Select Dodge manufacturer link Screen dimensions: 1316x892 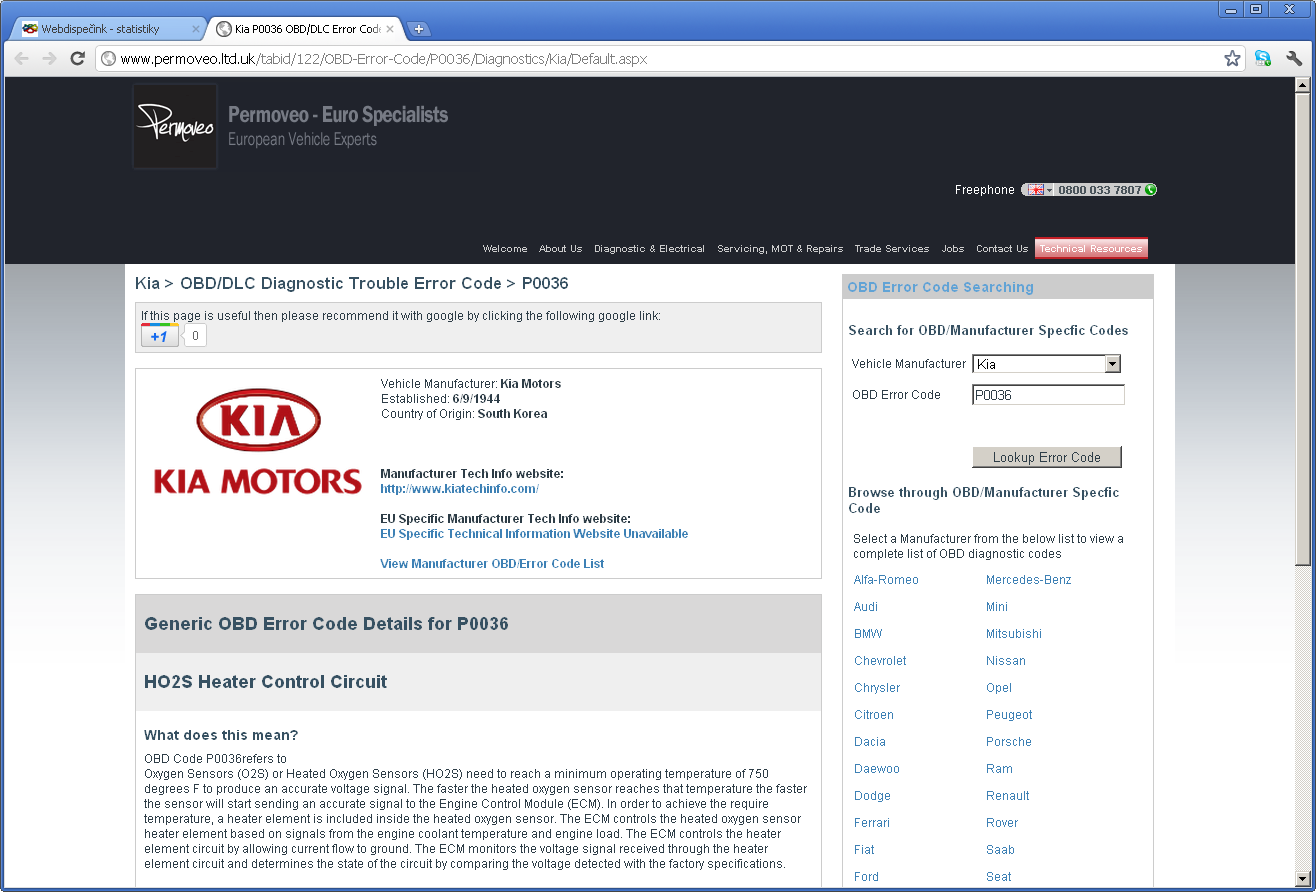872,796
